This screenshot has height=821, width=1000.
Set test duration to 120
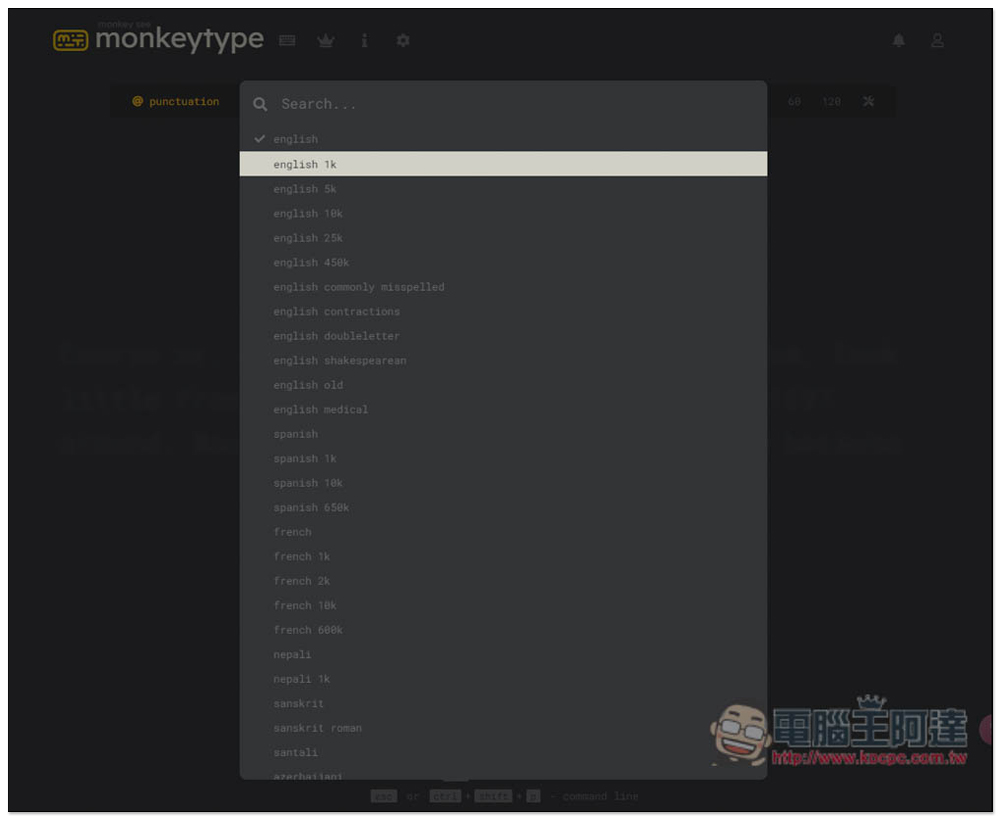(831, 101)
